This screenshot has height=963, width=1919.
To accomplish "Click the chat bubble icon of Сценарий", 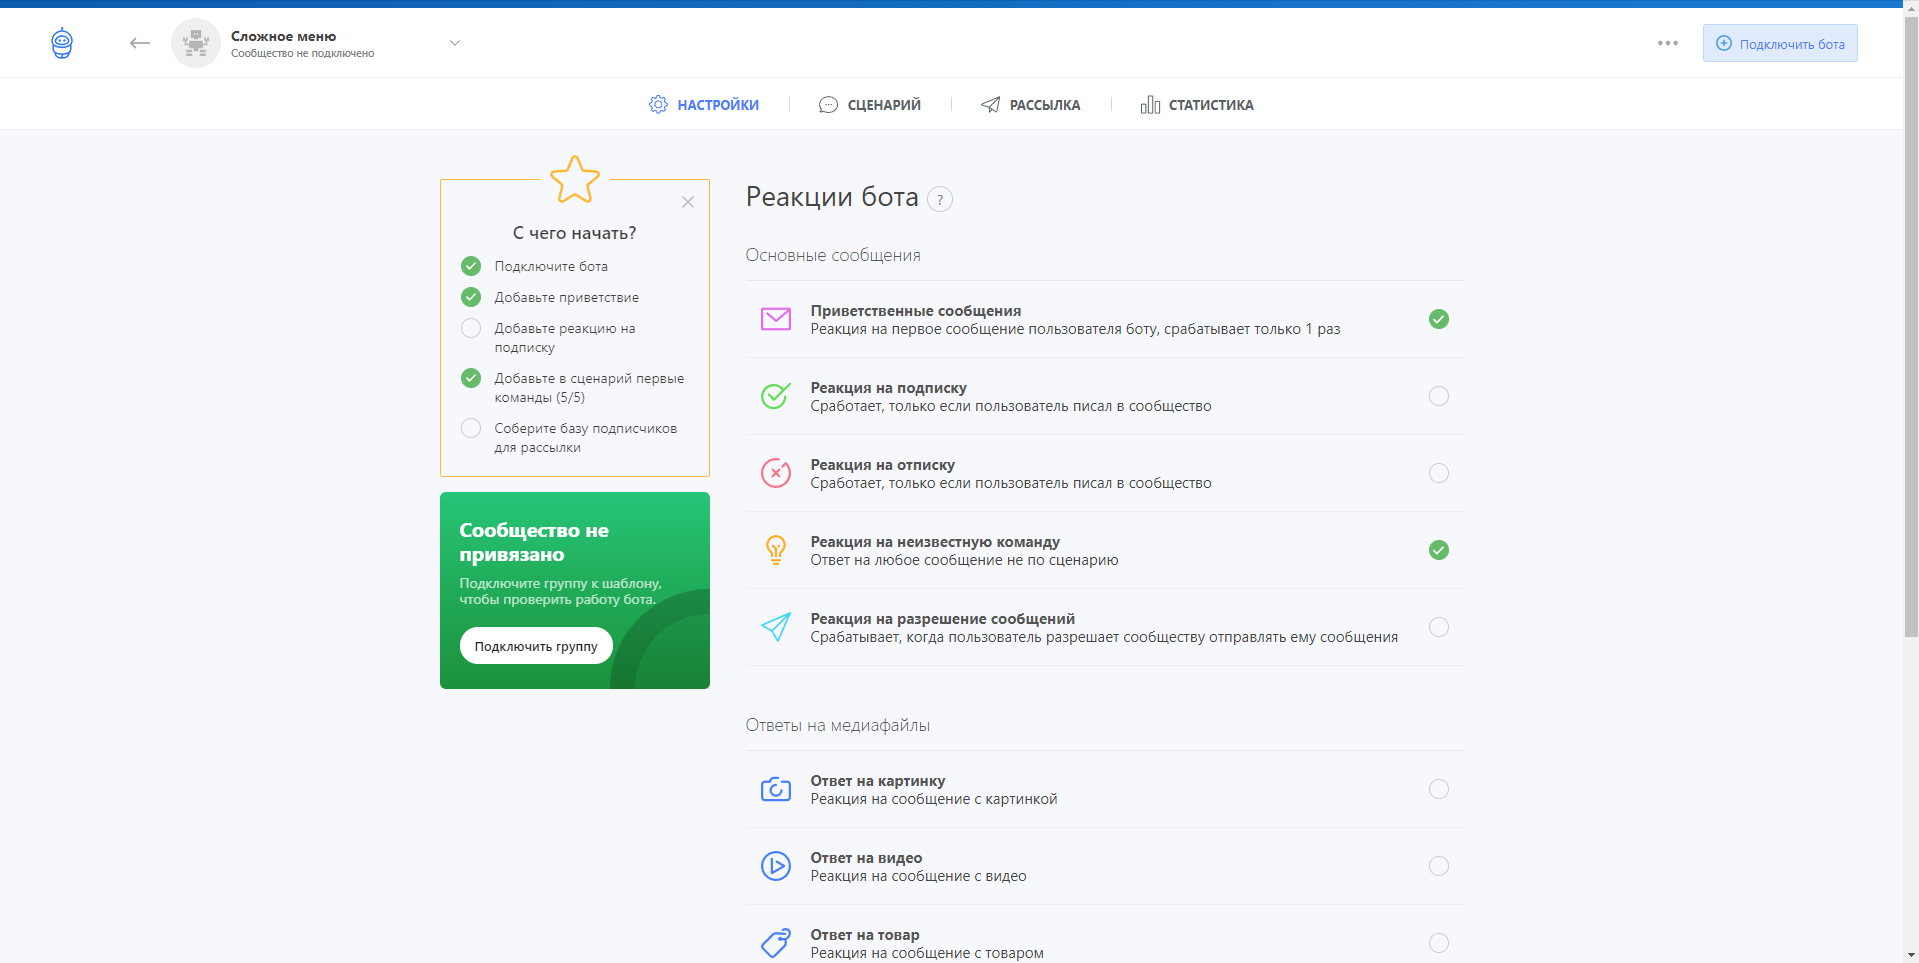I will [x=828, y=105].
